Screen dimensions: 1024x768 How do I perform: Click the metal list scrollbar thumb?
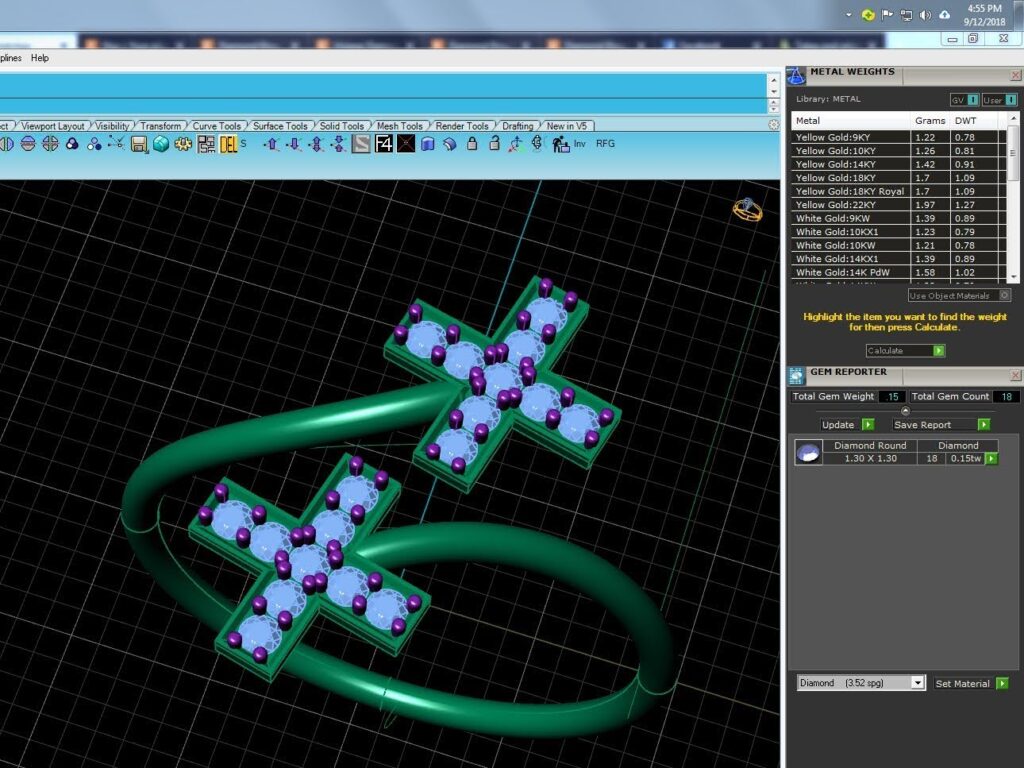(1013, 153)
